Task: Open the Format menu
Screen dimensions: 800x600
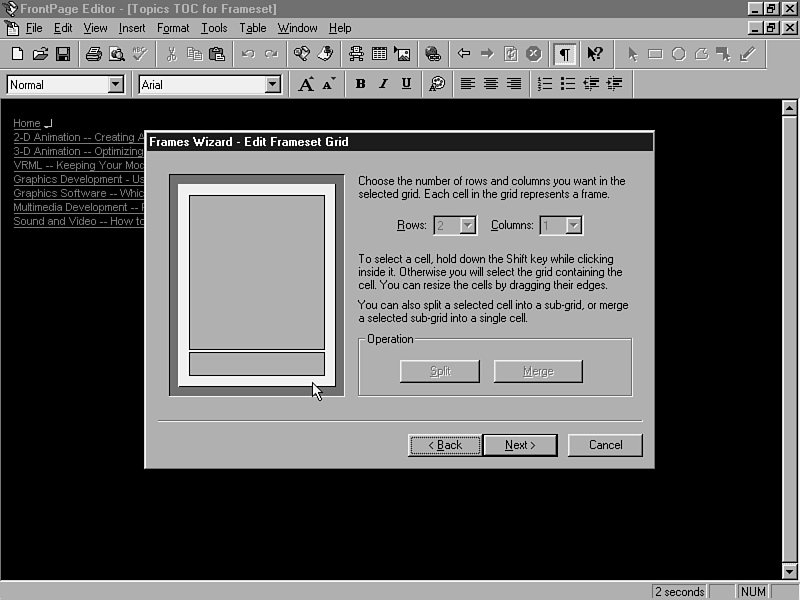Action: [x=173, y=28]
